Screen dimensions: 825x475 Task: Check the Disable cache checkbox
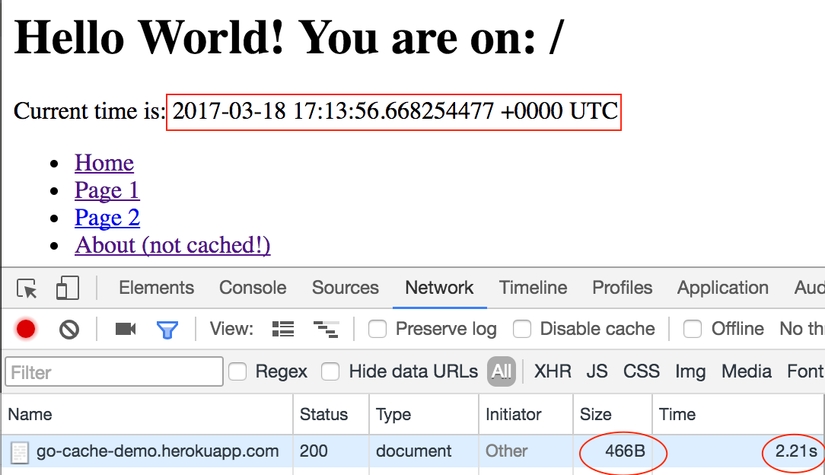pos(522,329)
